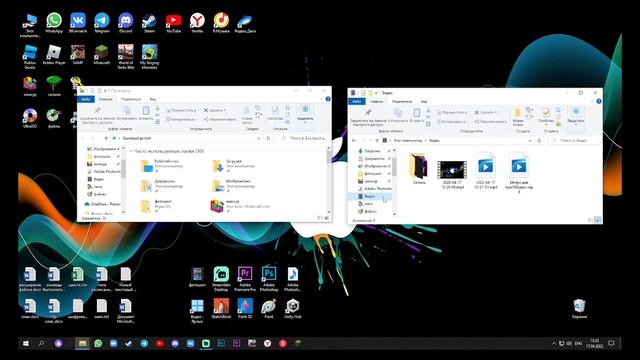Select the Roblox Studio desktop icon
Viewport: 640px width, 360px height.
[30, 57]
